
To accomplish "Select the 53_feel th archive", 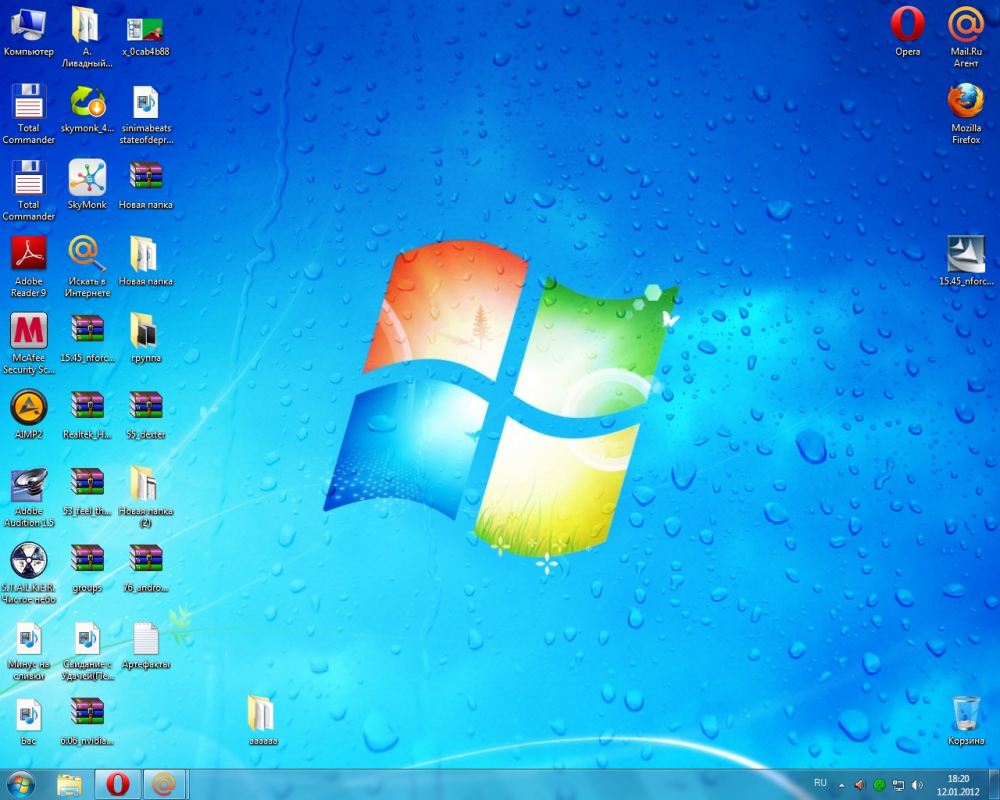I will pyautogui.click(x=87, y=491).
